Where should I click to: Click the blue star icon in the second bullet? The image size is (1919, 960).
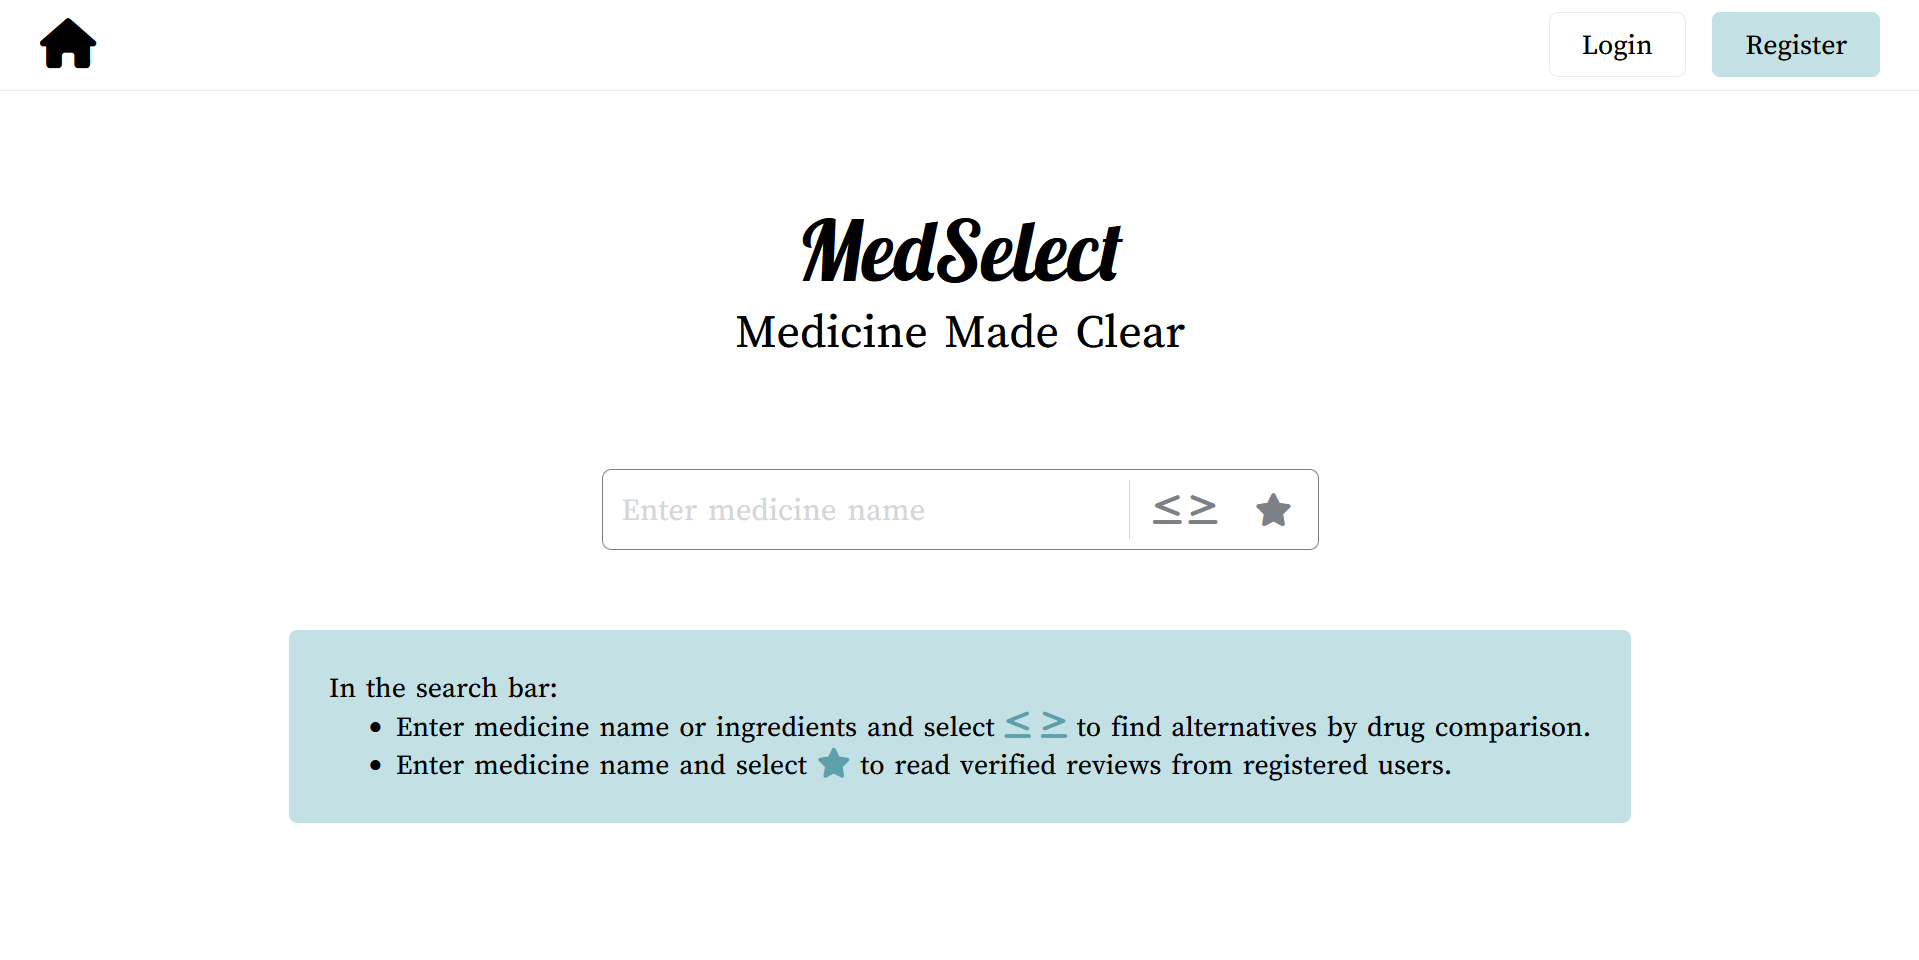[833, 764]
